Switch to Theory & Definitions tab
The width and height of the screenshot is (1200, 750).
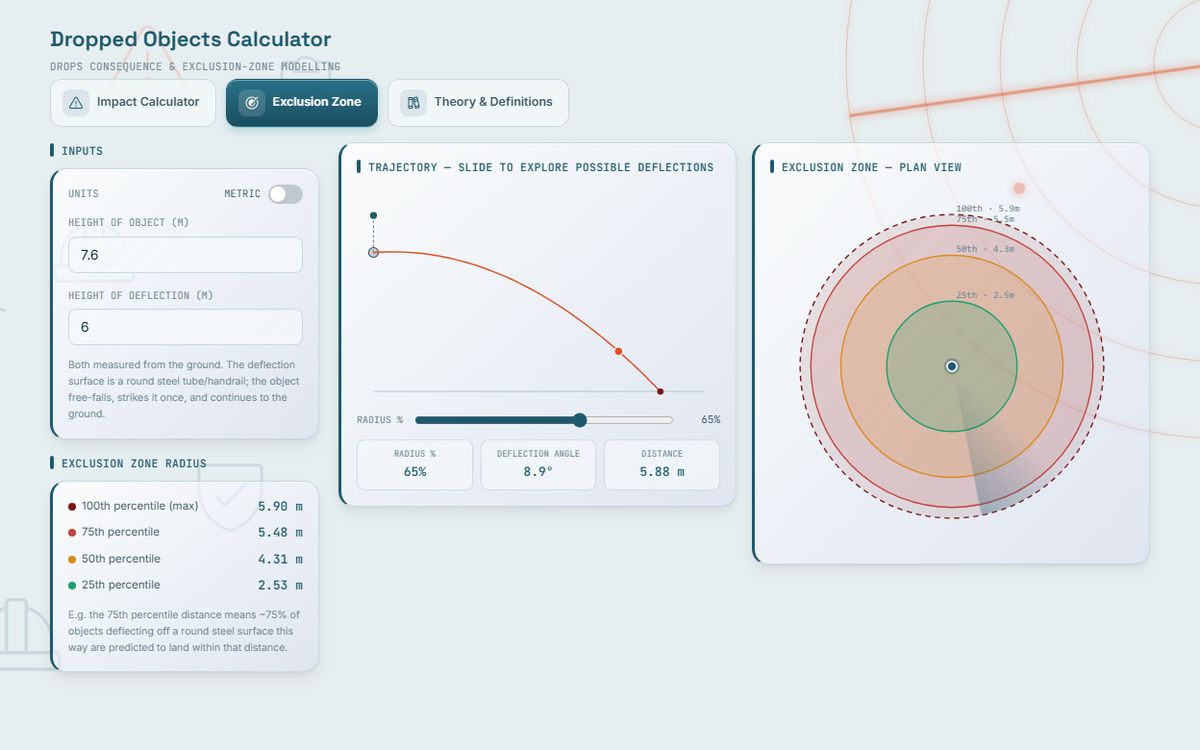[478, 103]
